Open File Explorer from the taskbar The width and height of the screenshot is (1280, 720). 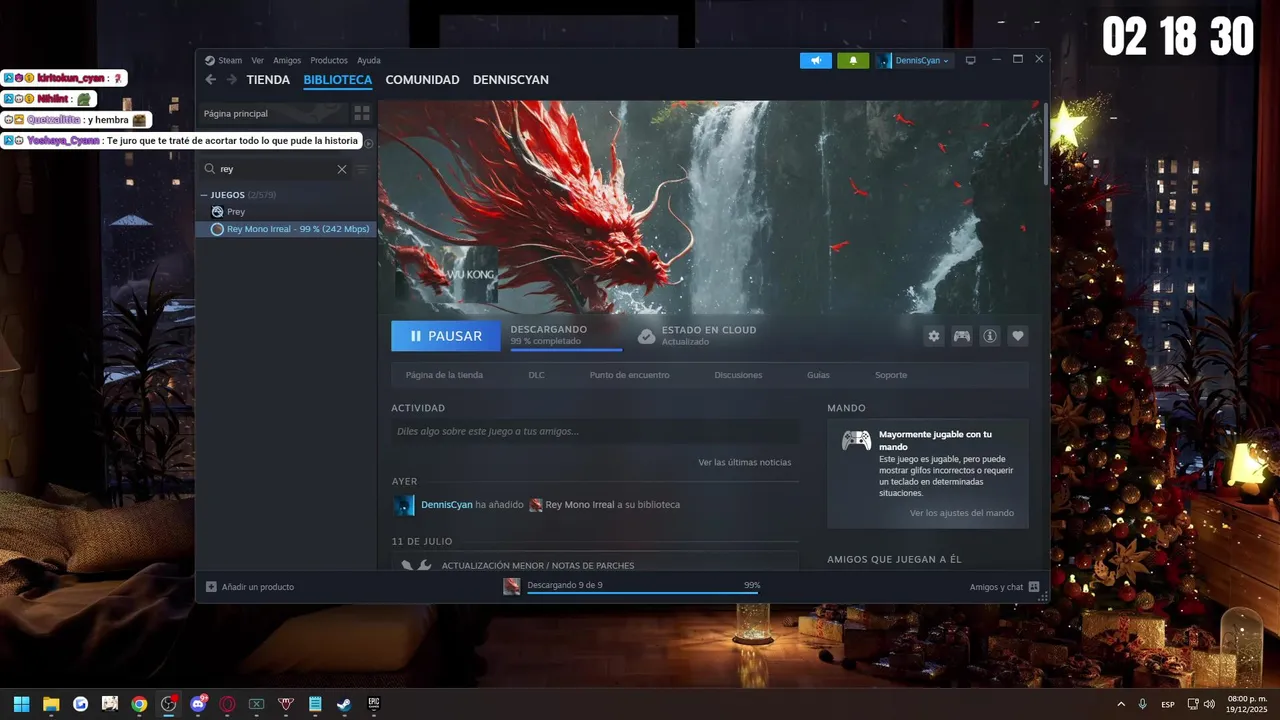pos(51,704)
